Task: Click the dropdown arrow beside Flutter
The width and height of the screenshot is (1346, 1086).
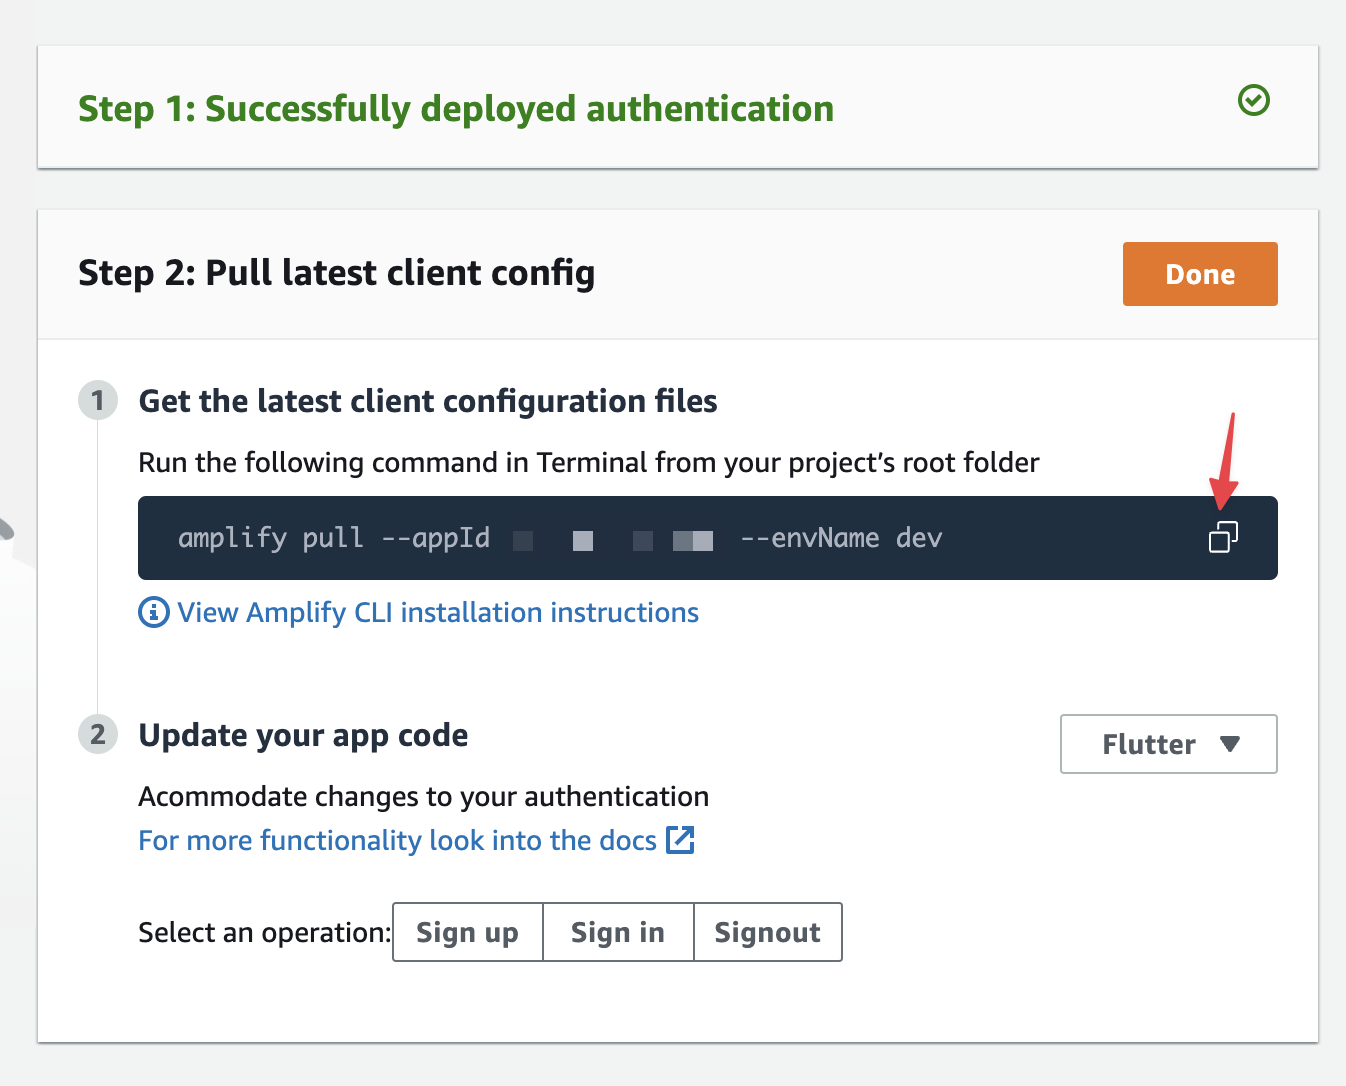Action: click(x=1232, y=744)
